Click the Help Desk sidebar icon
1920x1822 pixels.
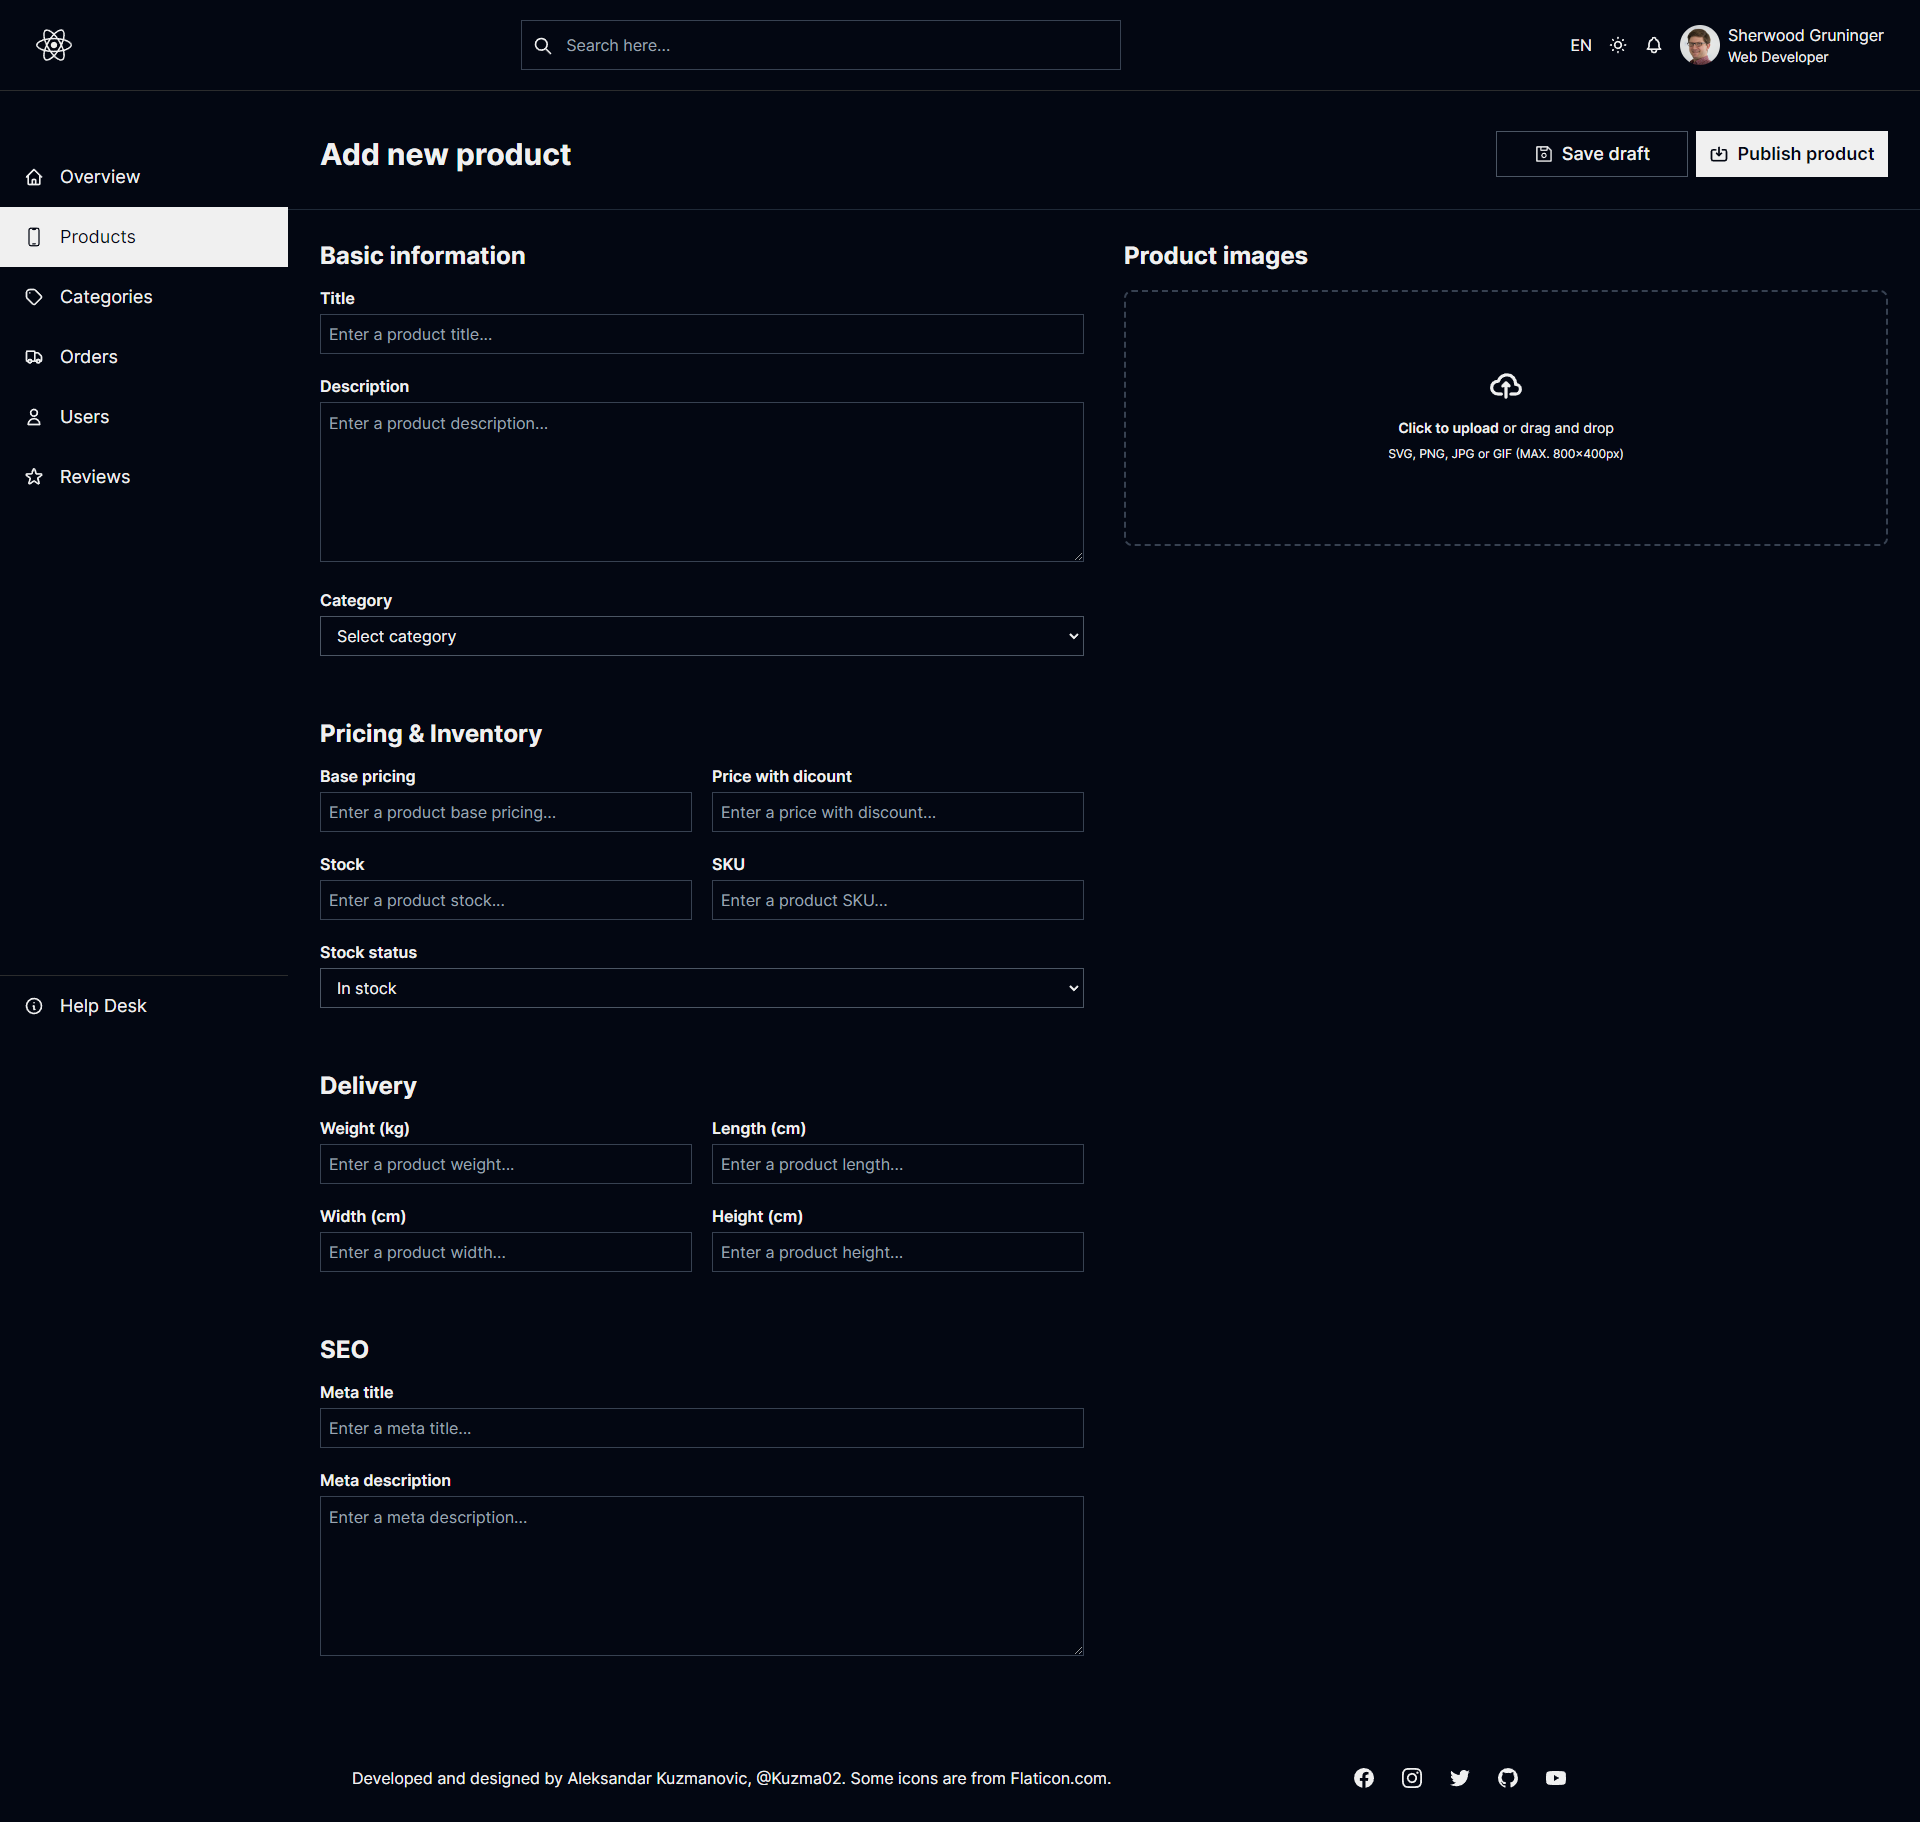(x=36, y=1005)
